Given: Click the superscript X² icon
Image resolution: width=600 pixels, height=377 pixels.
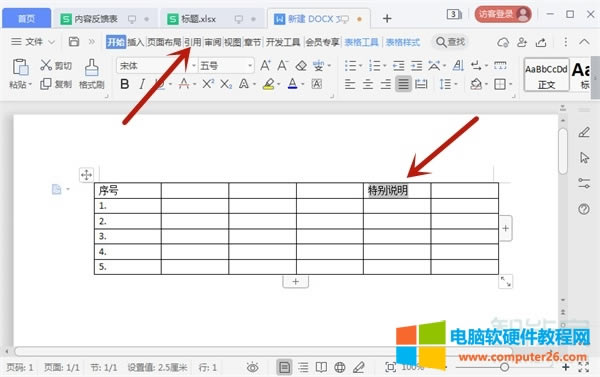Looking at the screenshot, I should tap(208, 83).
